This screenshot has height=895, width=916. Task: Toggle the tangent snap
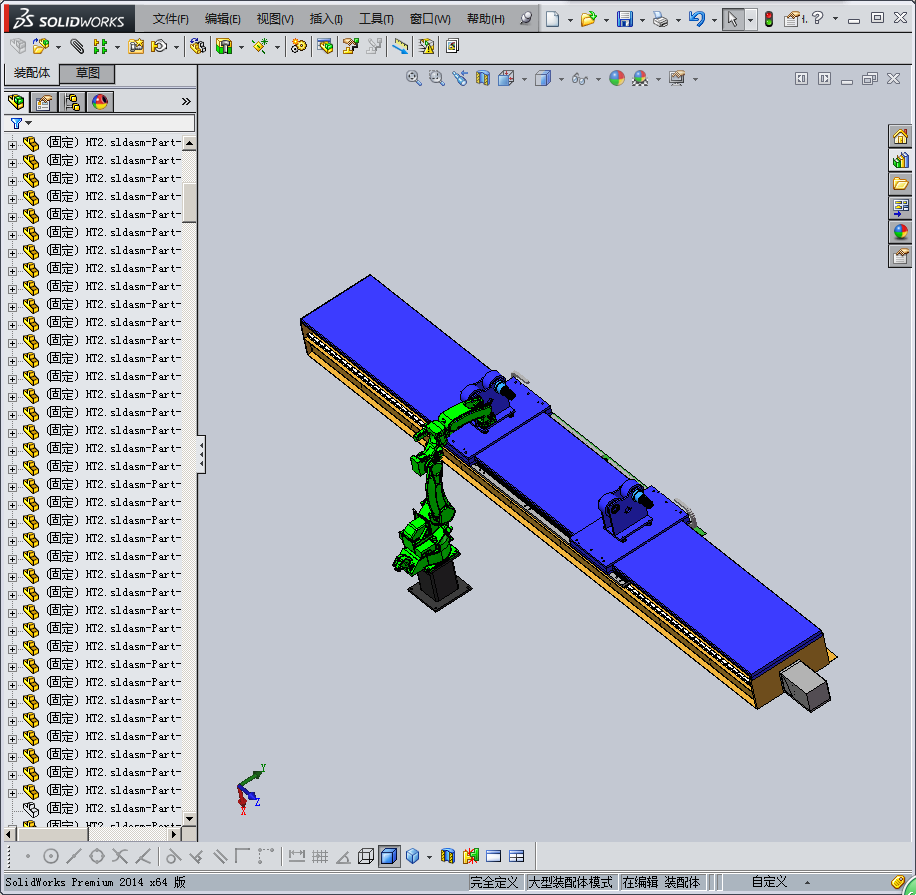(x=173, y=856)
